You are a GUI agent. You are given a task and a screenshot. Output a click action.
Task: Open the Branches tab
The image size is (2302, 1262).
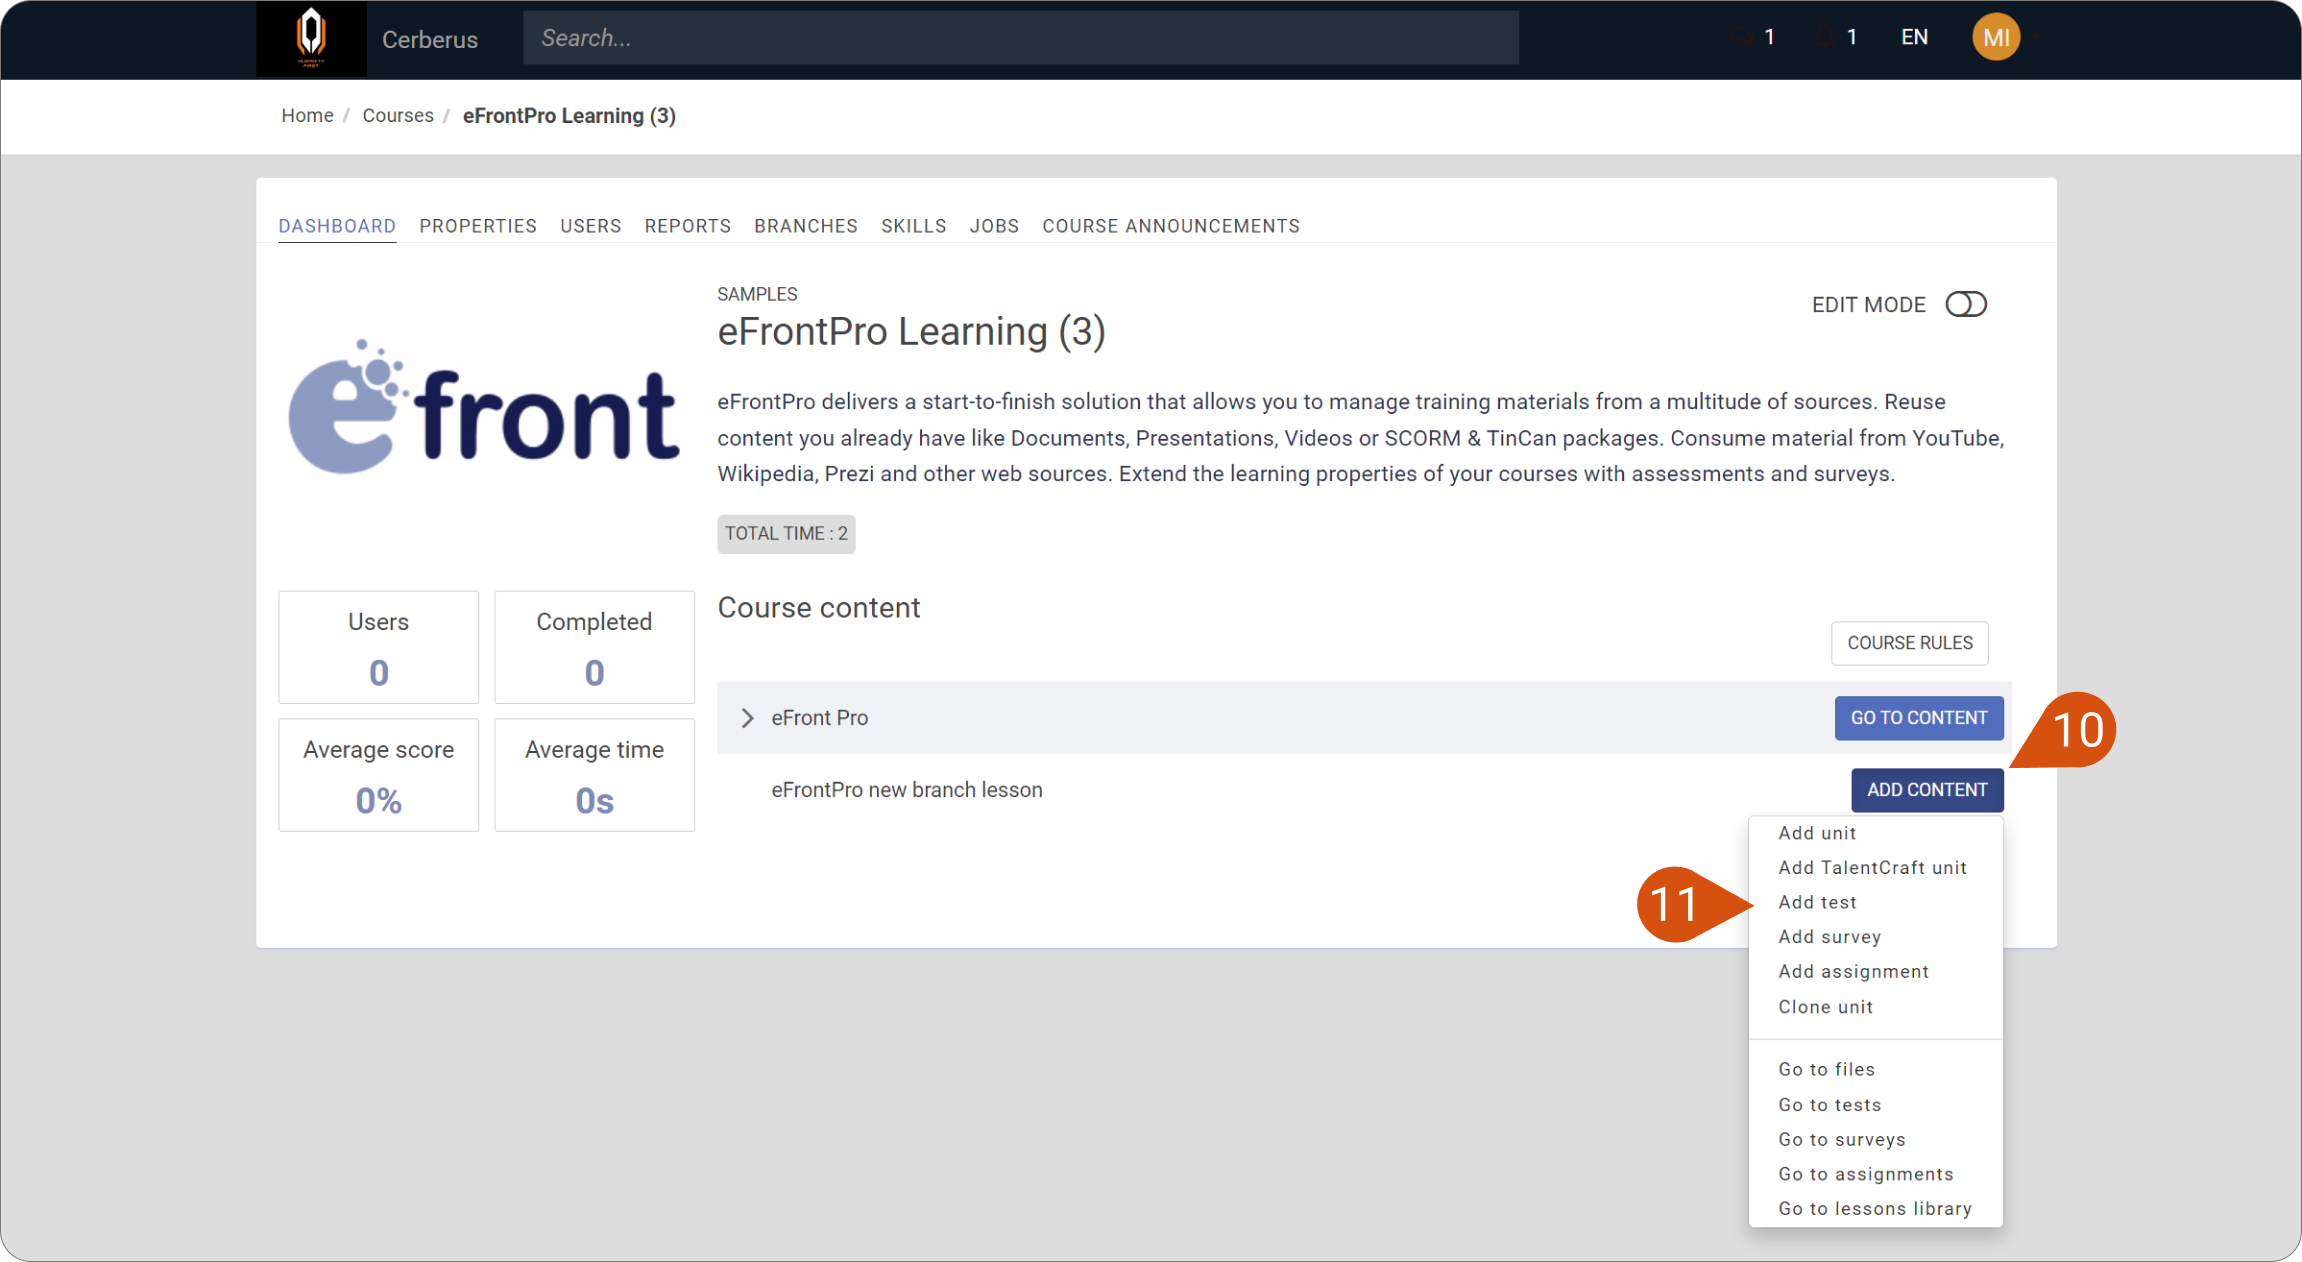806,226
